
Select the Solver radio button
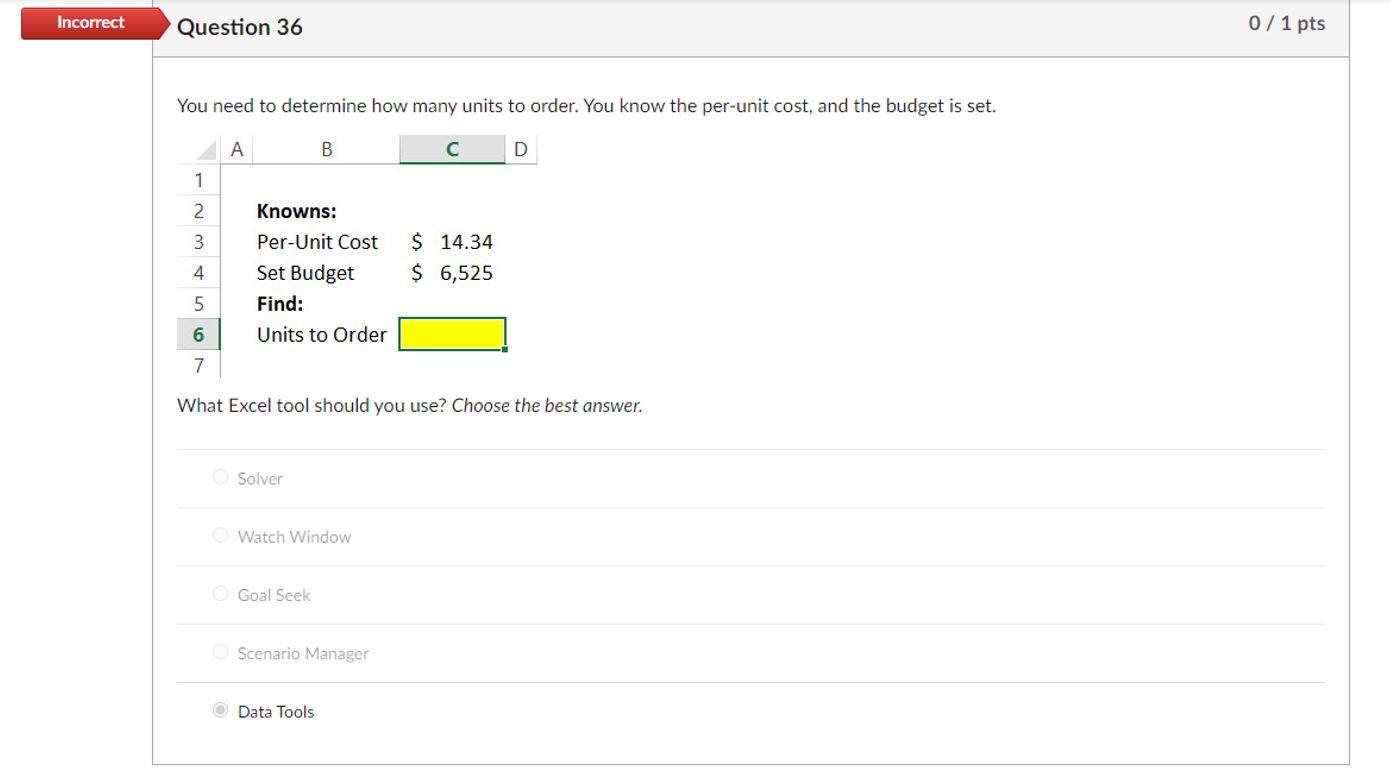point(220,477)
